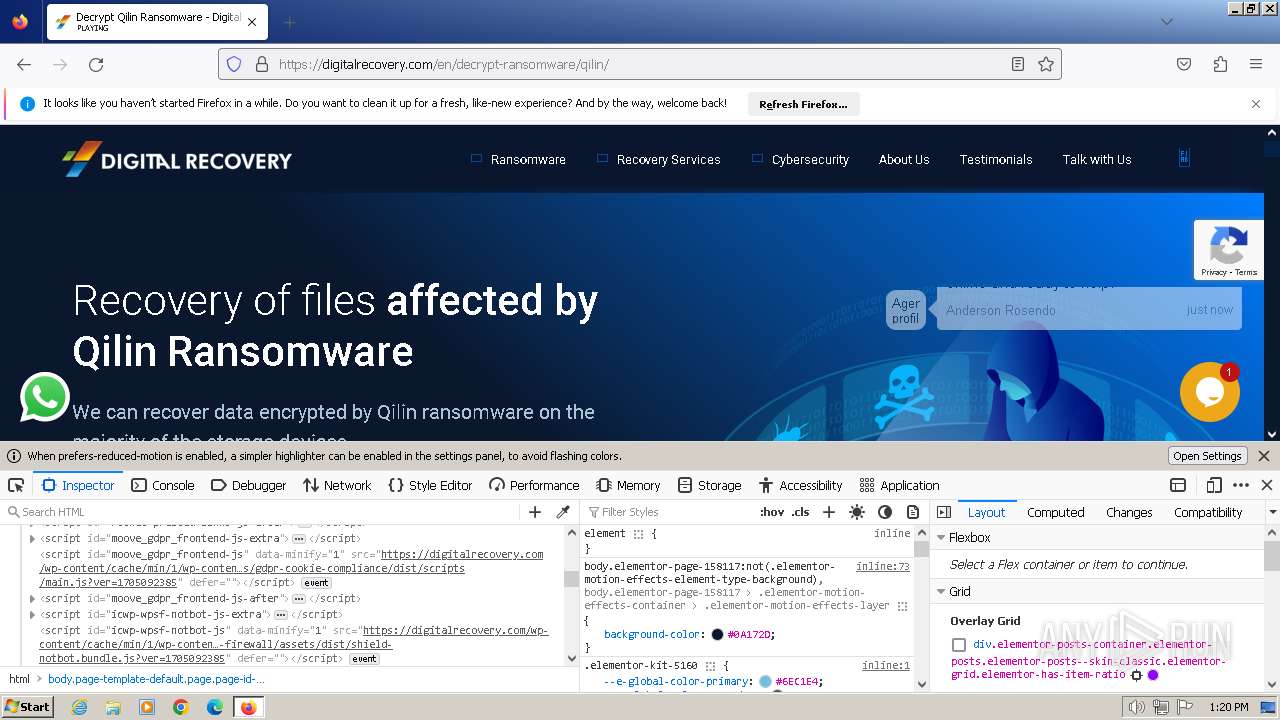This screenshot has height=720, width=1280.
Task: Open the Storage tab
Action: click(x=709, y=485)
